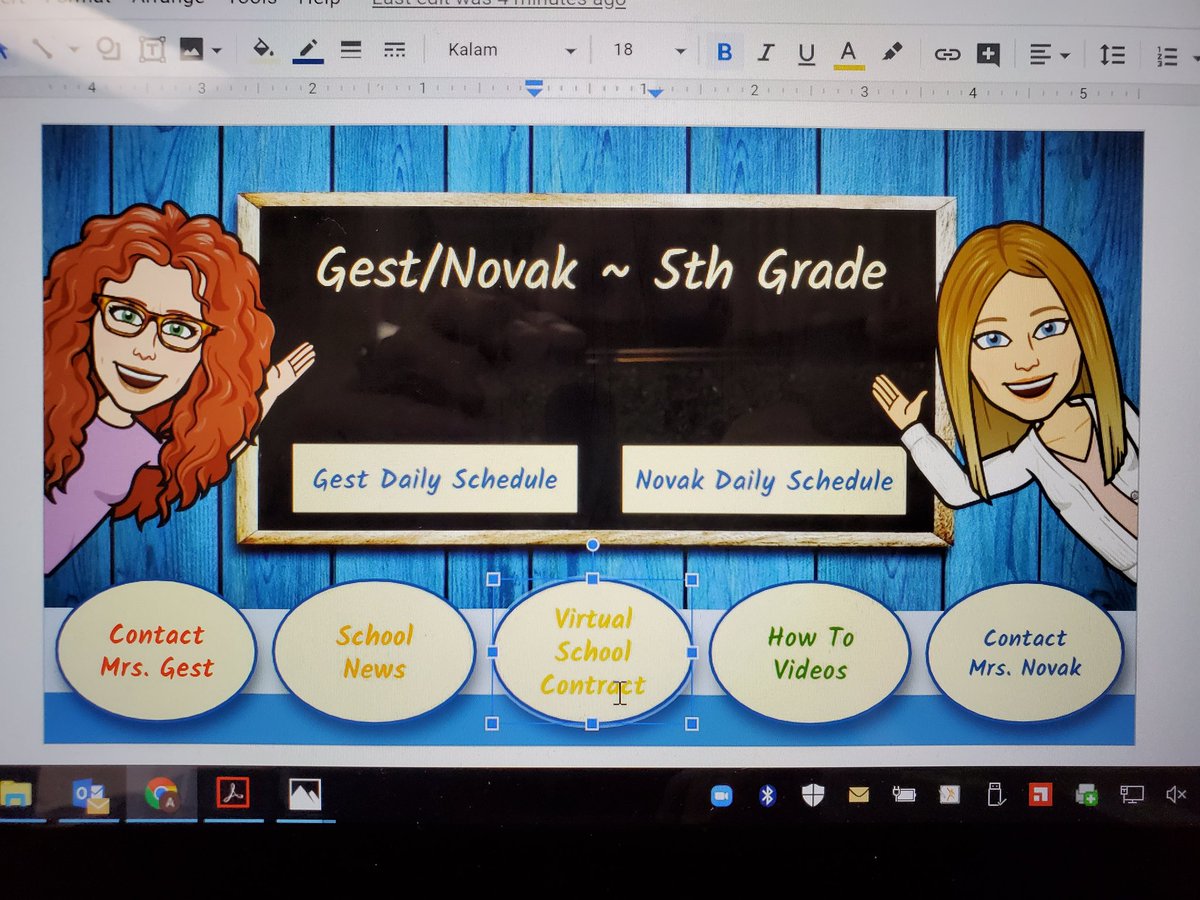1200x900 pixels.
Task: Open the Fill color paint bucket
Action: tap(263, 49)
